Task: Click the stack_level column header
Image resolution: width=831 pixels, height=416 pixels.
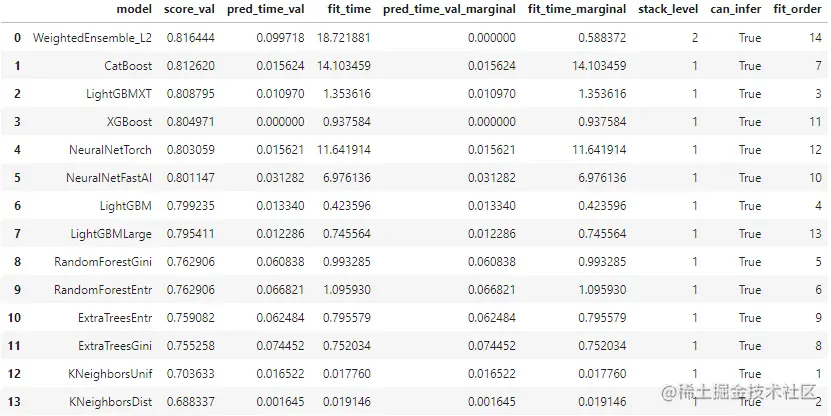Action: coord(668,10)
